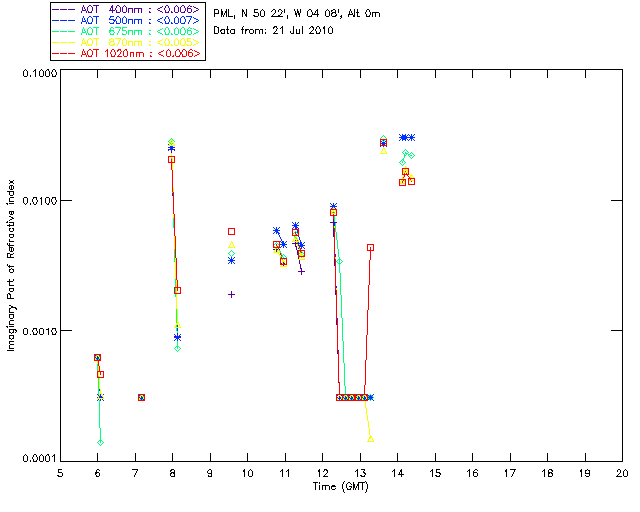Image resolution: width=640 pixels, height=512 pixels.
Task: Click the x-axis tick label 9
Action: [x=210, y=473]
